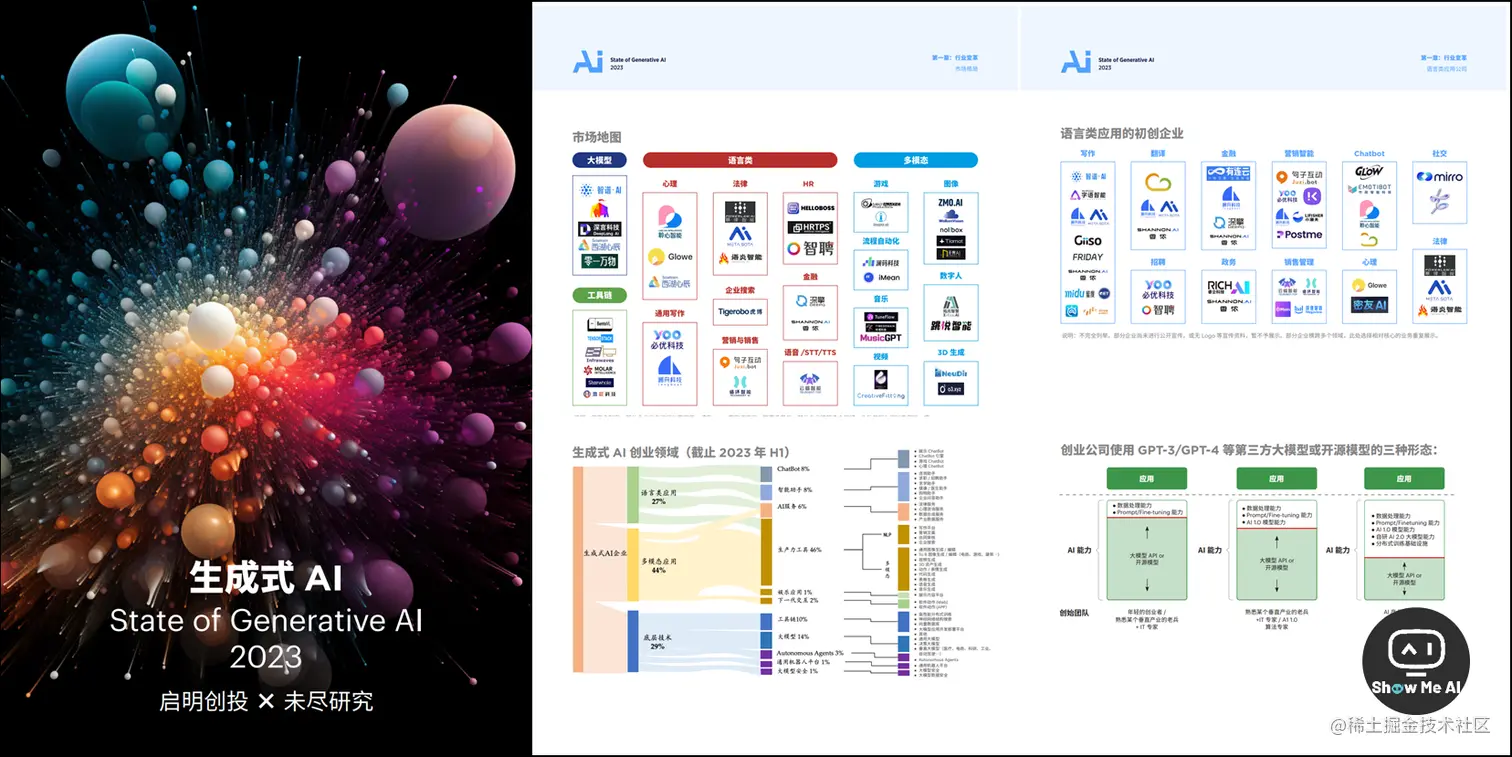Click the EMOTIBOT logo
This screenshot has height=757, width=1512.
pos(1369,189)
